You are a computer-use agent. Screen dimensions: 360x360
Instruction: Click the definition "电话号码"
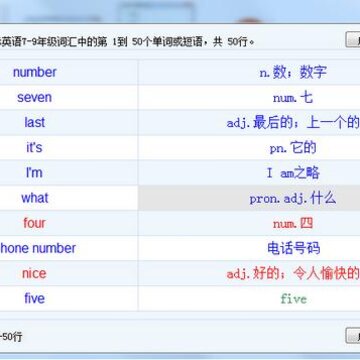294,248
